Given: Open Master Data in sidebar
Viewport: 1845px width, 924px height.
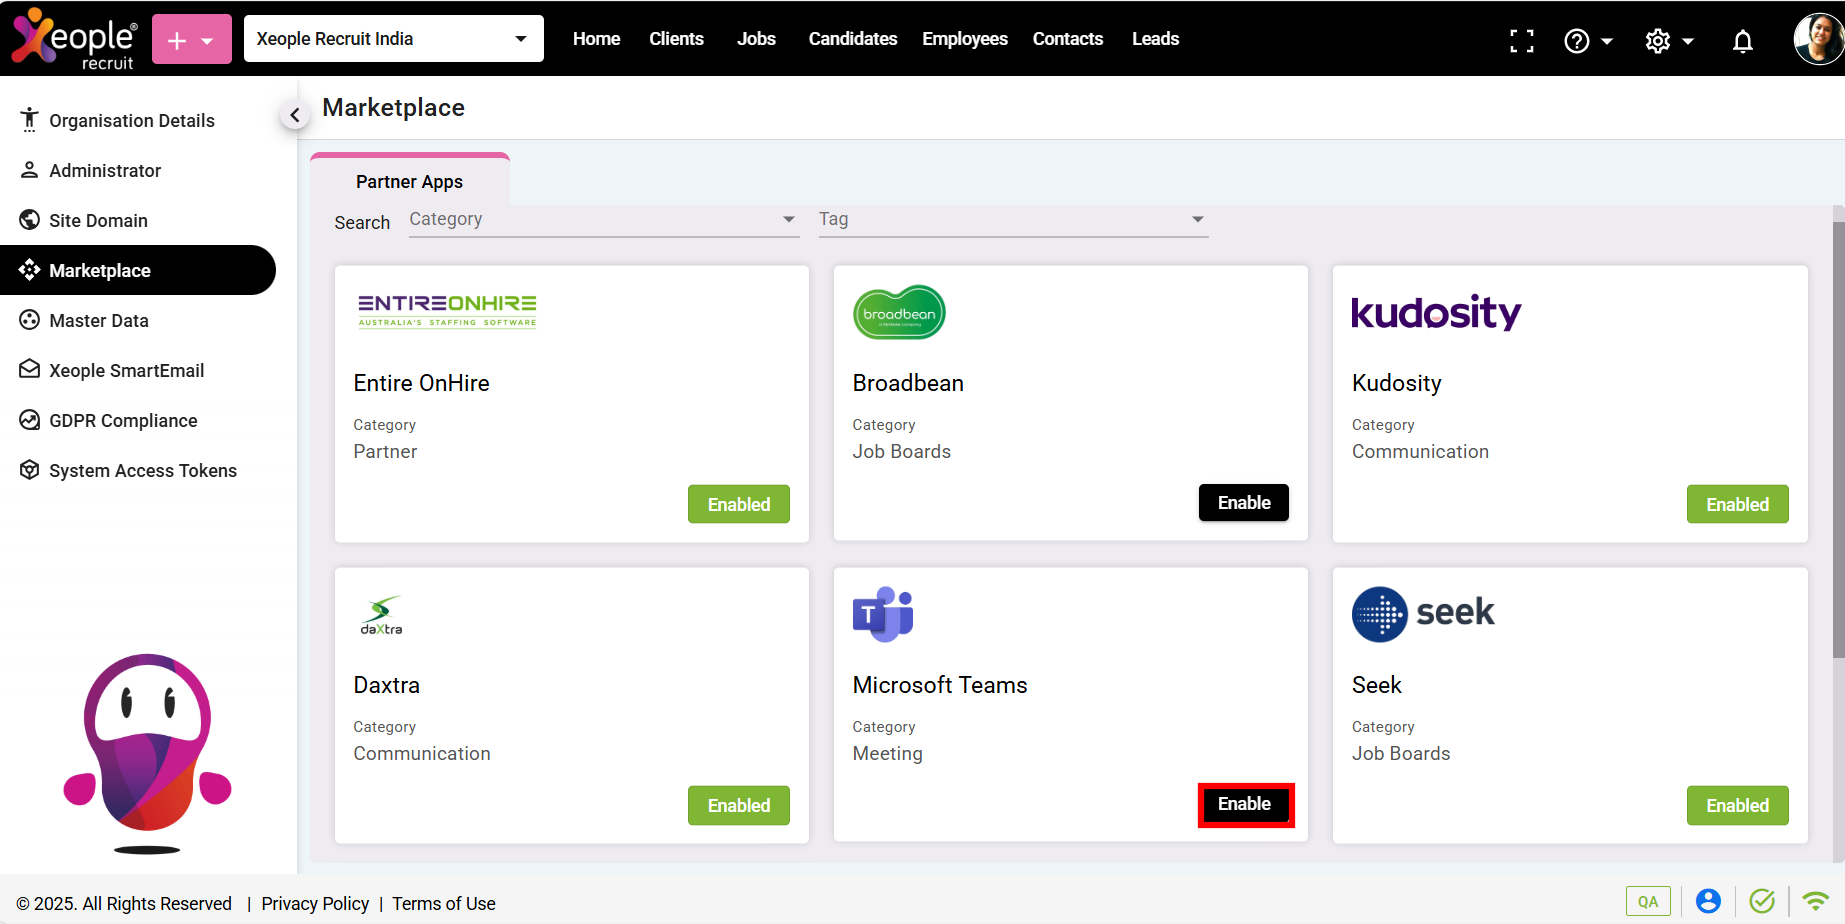Looking at the screenshot, I should (x=138, y=320).
